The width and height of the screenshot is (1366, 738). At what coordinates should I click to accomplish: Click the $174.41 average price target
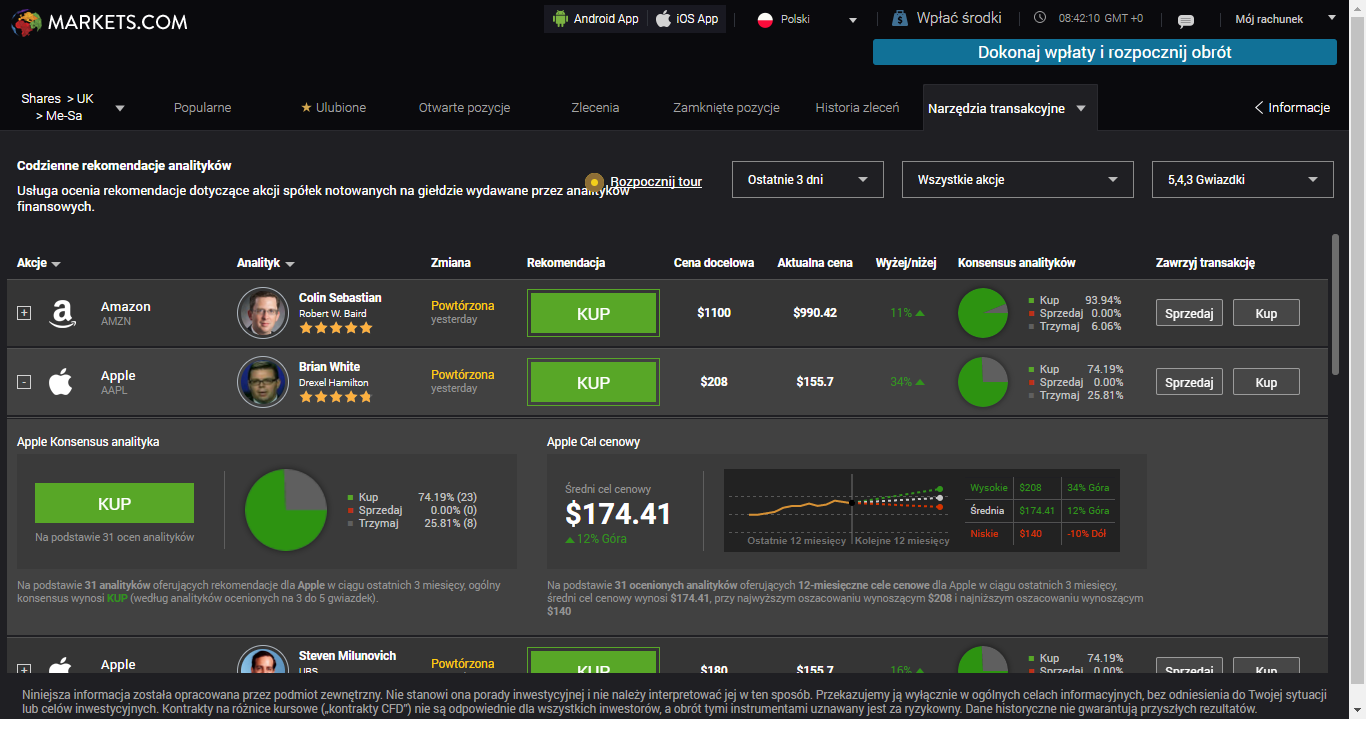click(x=618, y=514)
